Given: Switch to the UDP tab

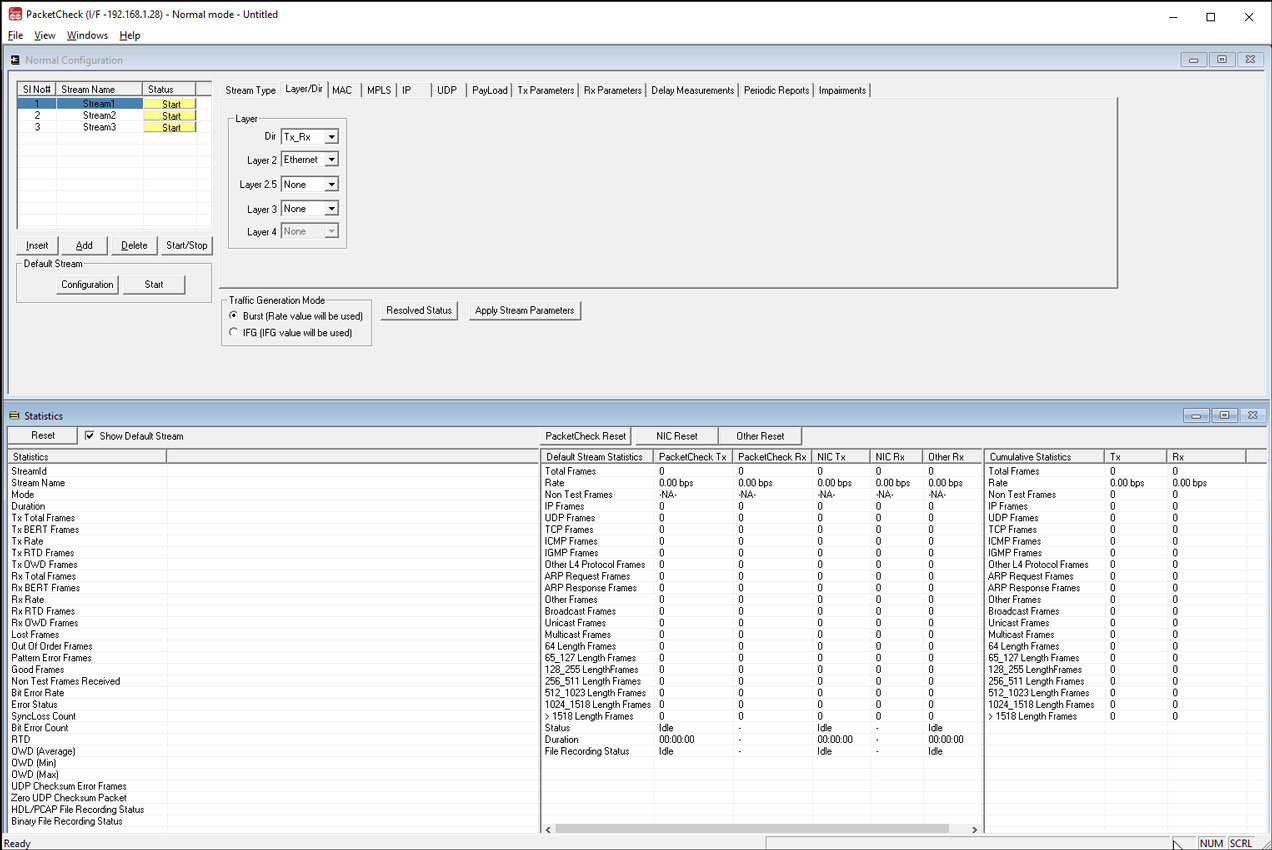Looking at the screenshot, I should point(447,90).
